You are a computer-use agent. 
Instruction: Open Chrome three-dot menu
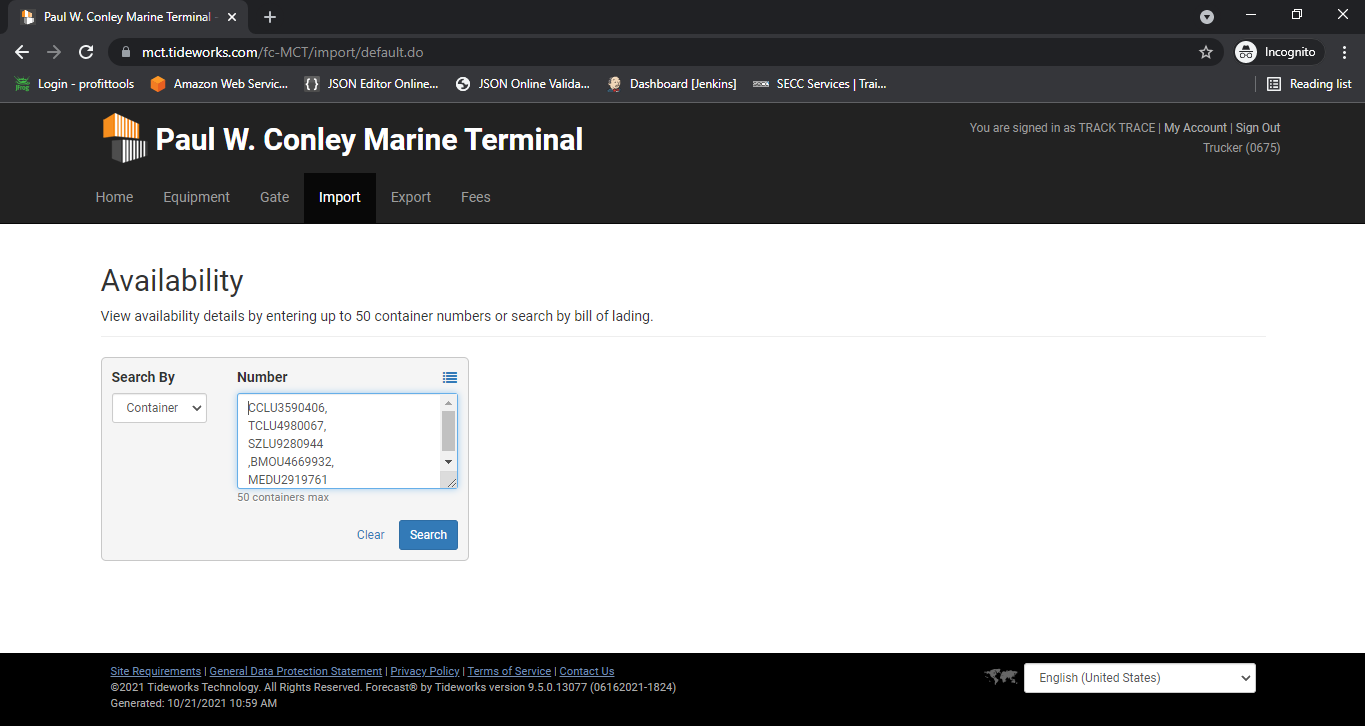[1344, 52]
